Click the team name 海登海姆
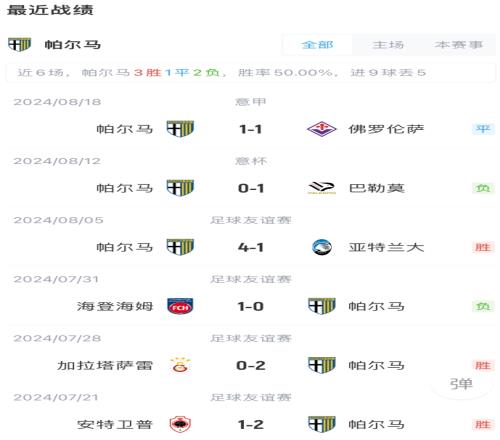The width and height of the screenshot is (500, 440). (115, 306)
